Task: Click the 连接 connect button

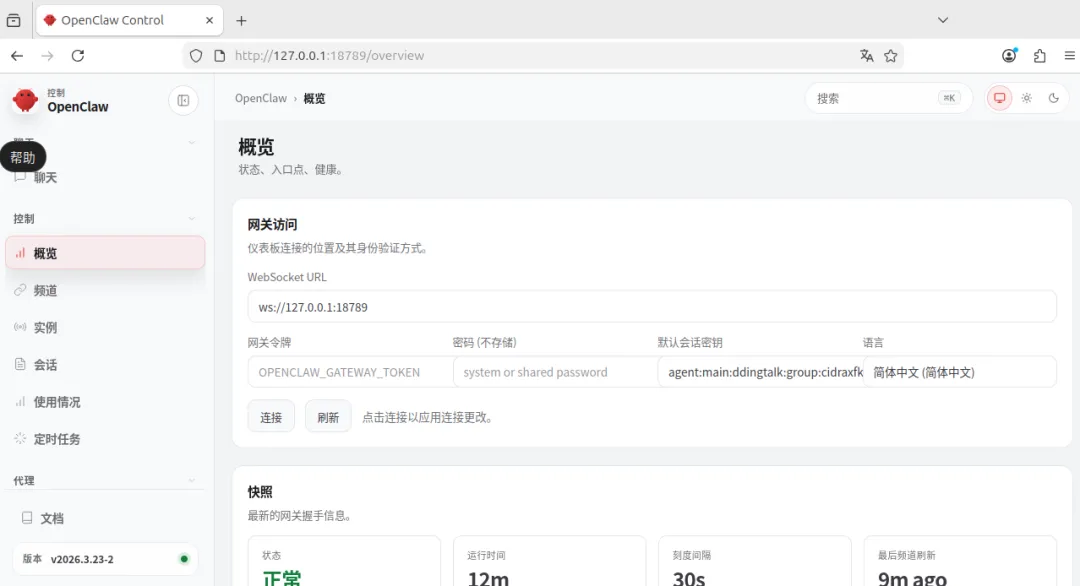Action: (x=271, y=417)
